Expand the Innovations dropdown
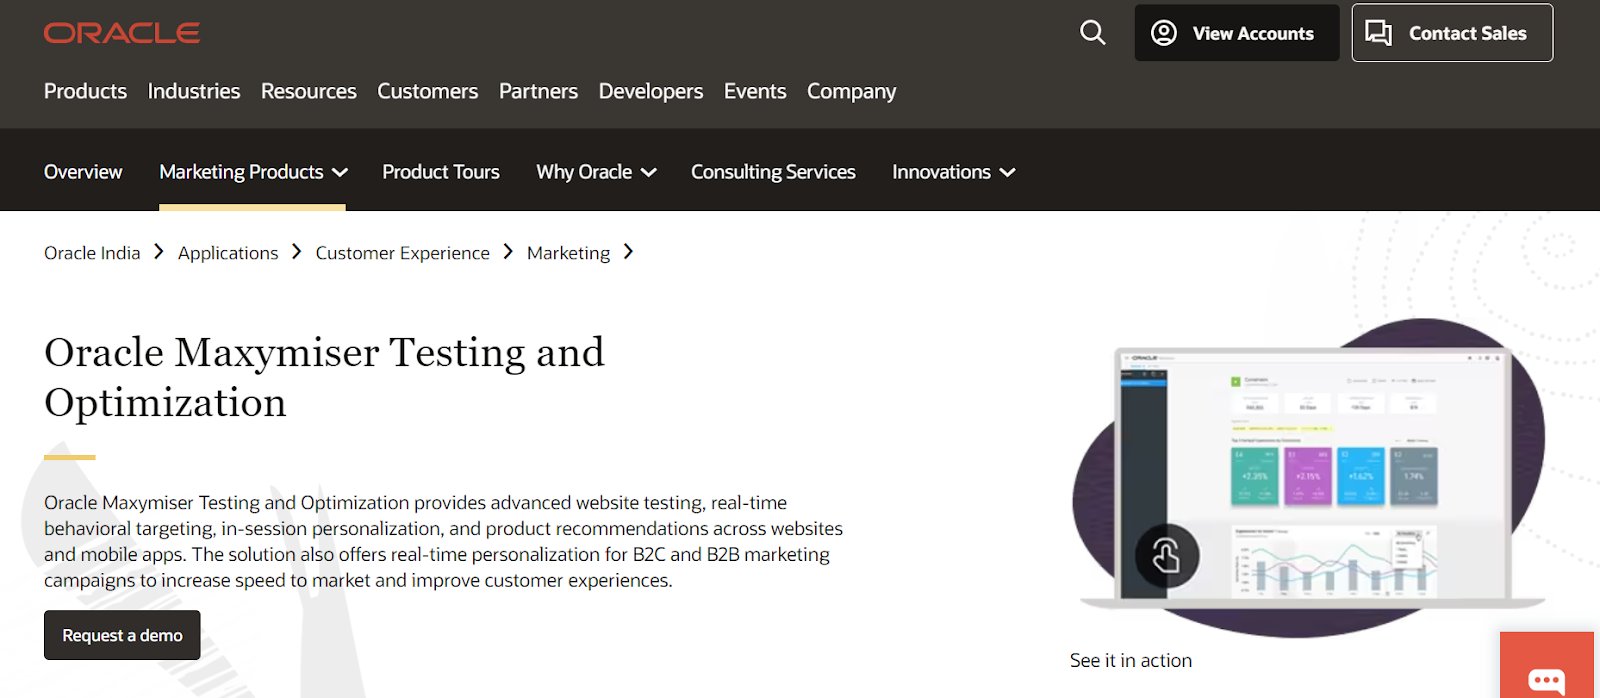 pyautogui.click(x=953, y=172)
